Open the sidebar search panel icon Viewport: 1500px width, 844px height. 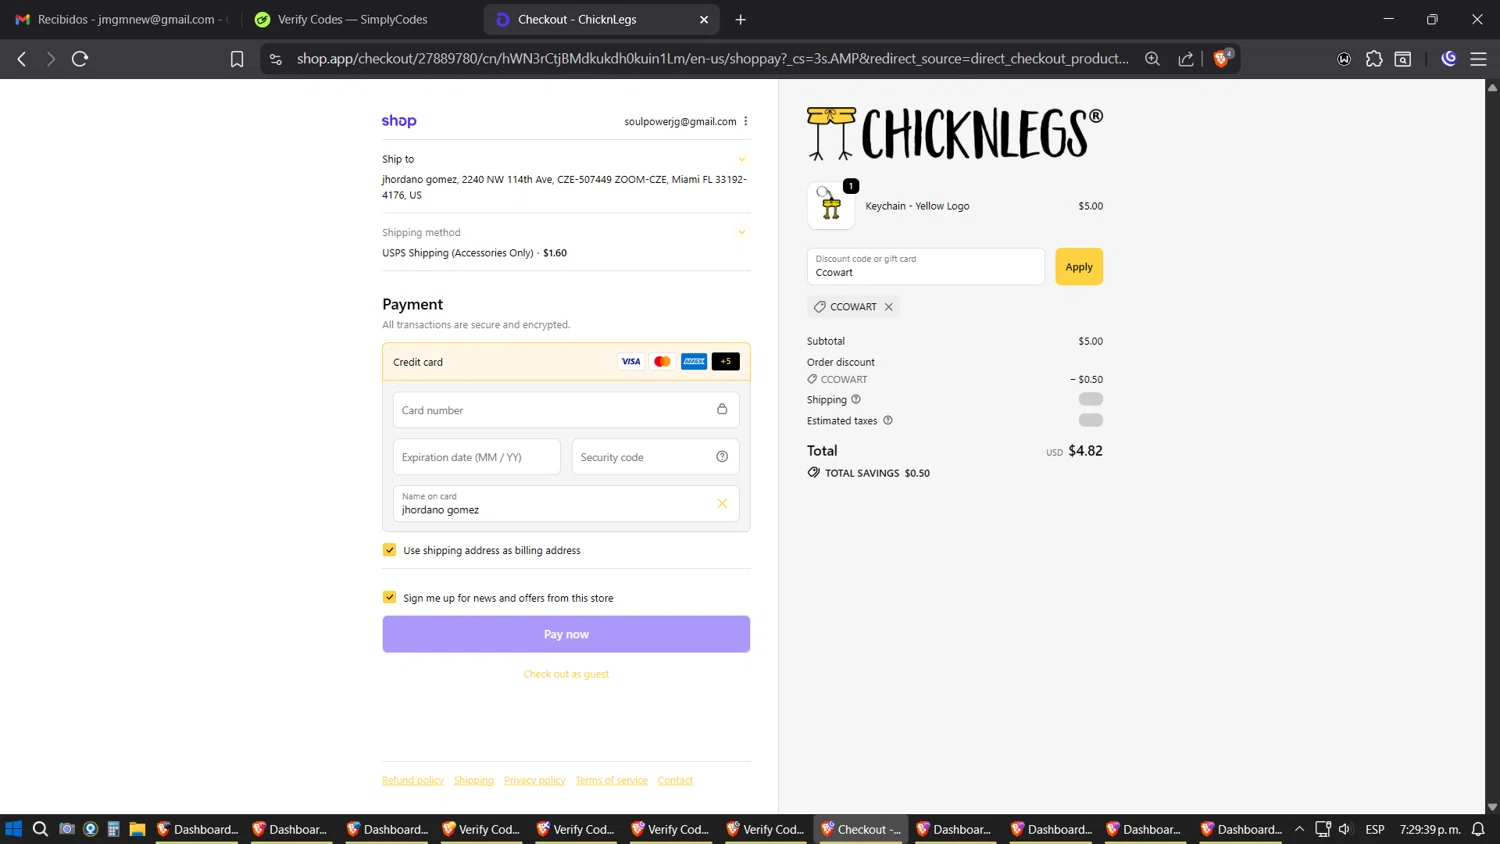click(1403, 59)
